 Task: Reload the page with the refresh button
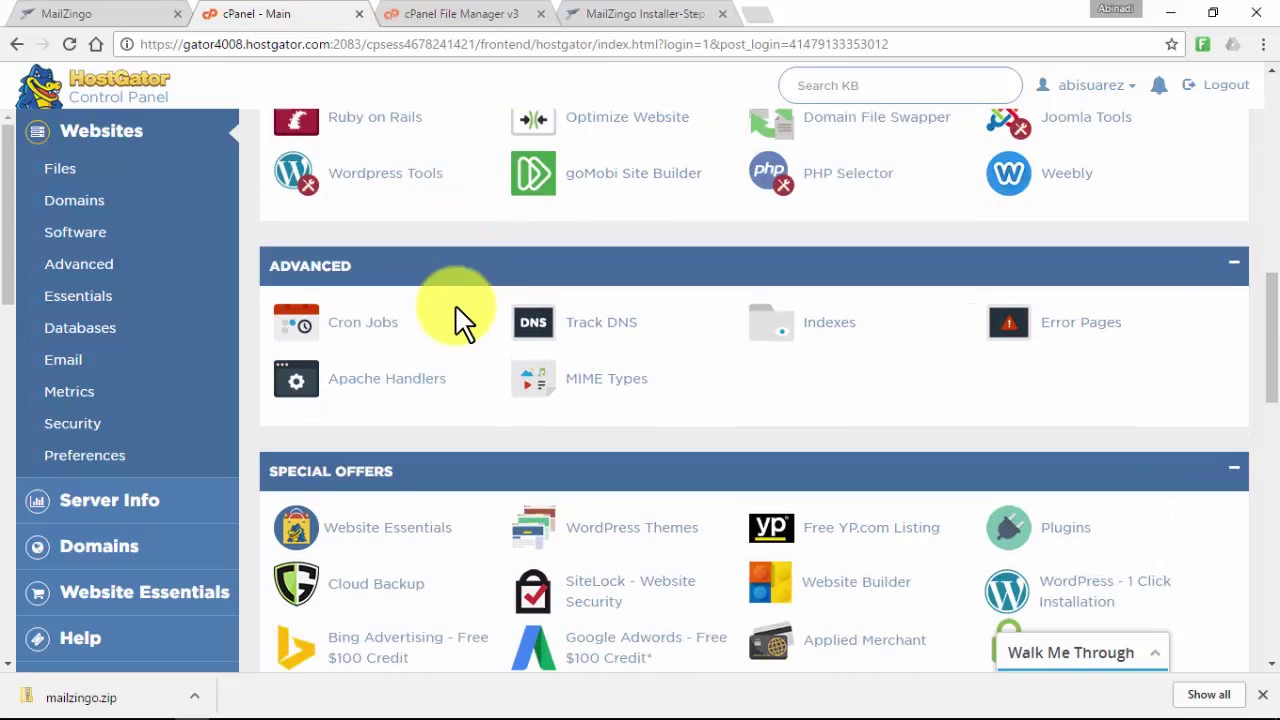[x=69, y=44]
